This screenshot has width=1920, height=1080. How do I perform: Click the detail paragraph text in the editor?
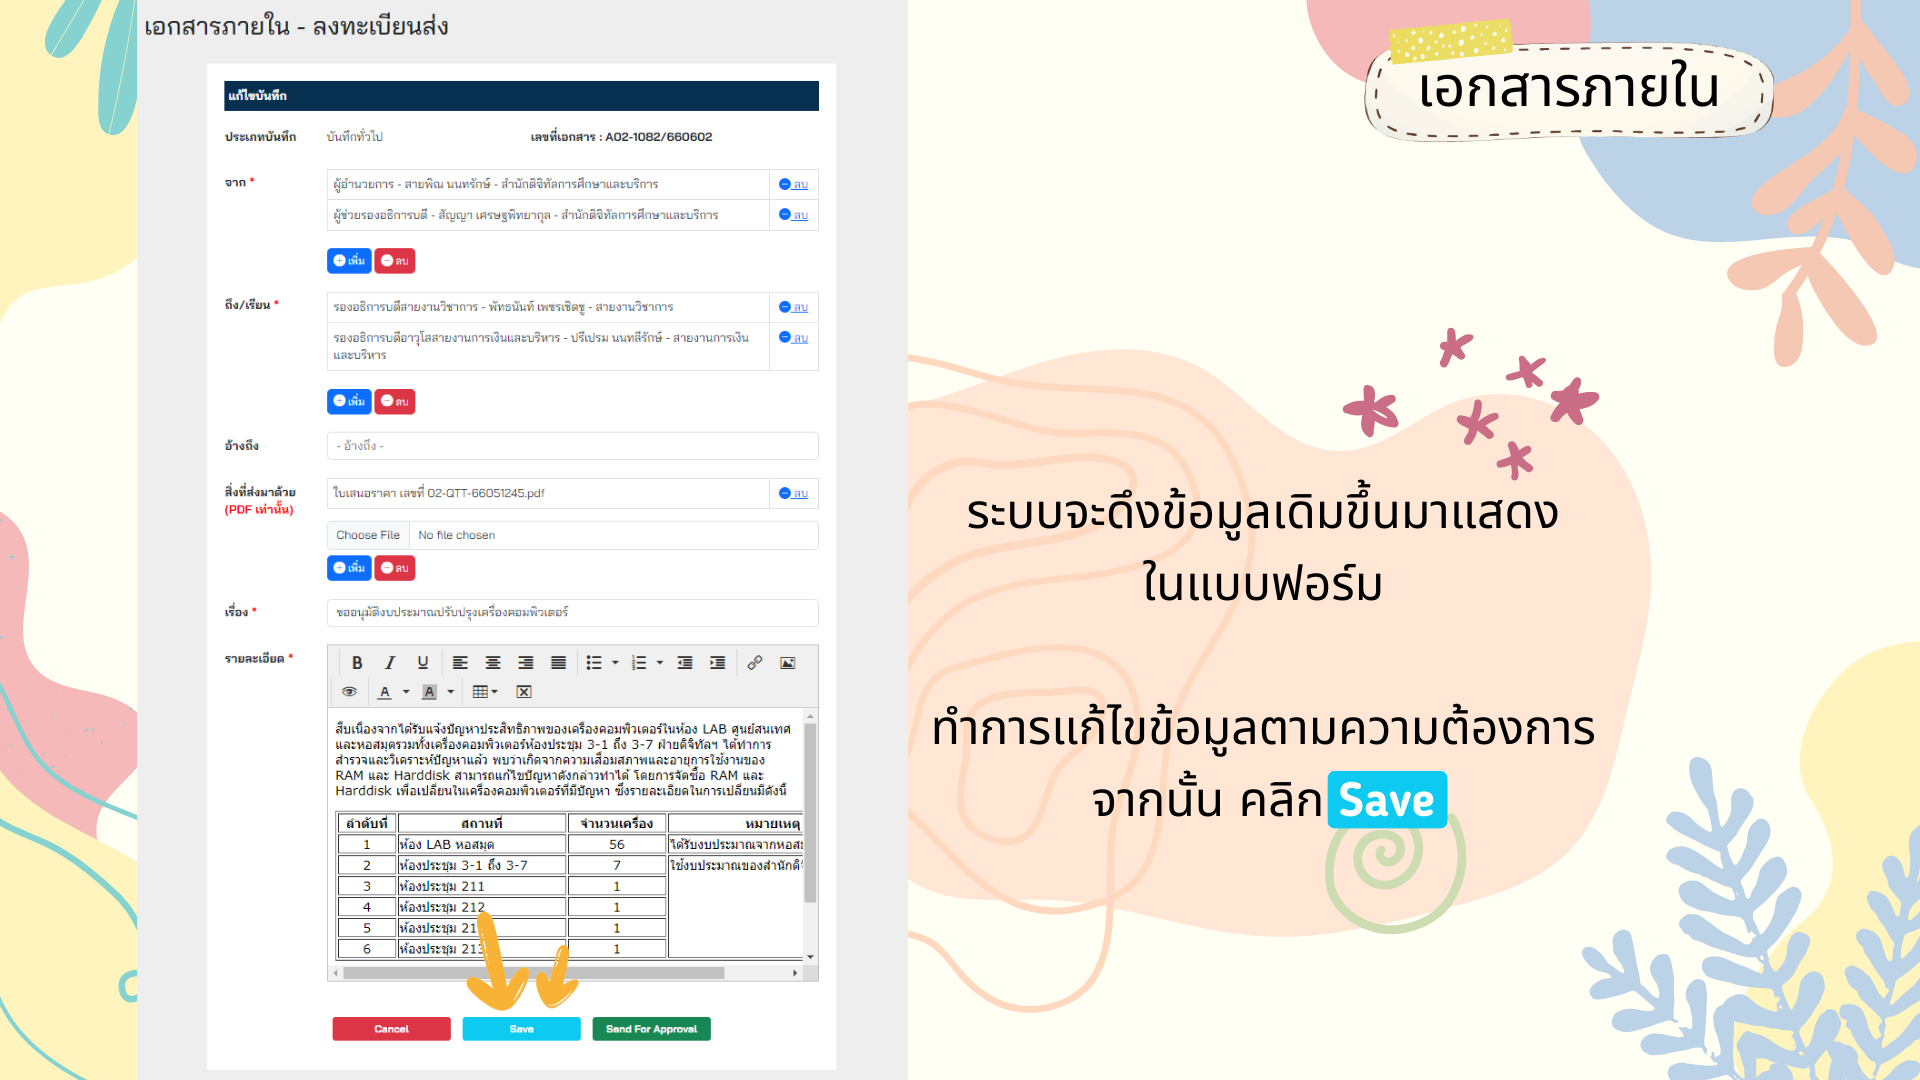[x=563, y=760]
